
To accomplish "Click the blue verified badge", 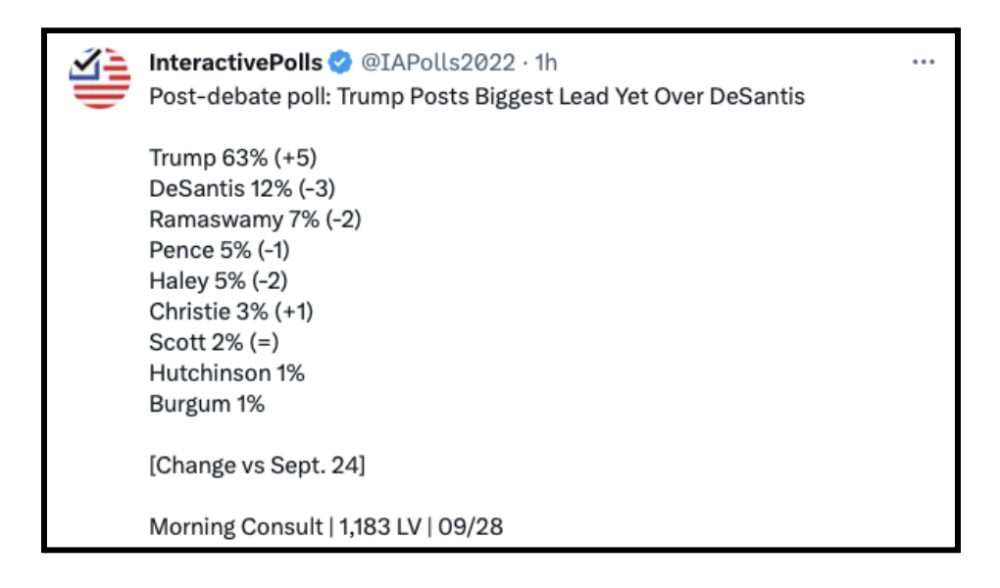I will point(340,63).
